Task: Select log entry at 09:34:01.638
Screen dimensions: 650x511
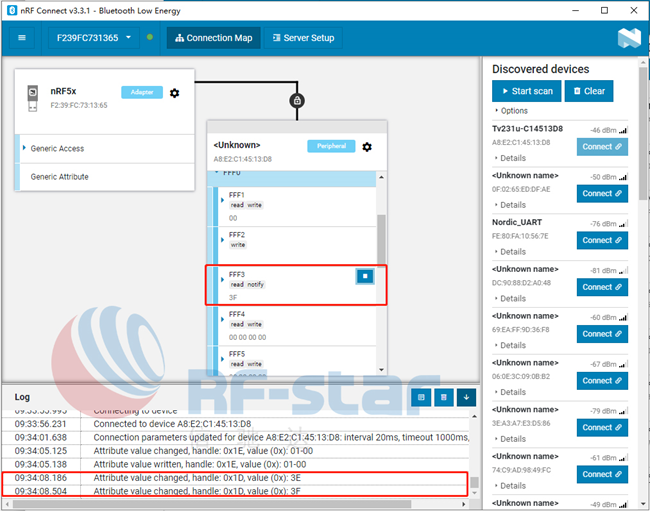Action: coord(235,438)
